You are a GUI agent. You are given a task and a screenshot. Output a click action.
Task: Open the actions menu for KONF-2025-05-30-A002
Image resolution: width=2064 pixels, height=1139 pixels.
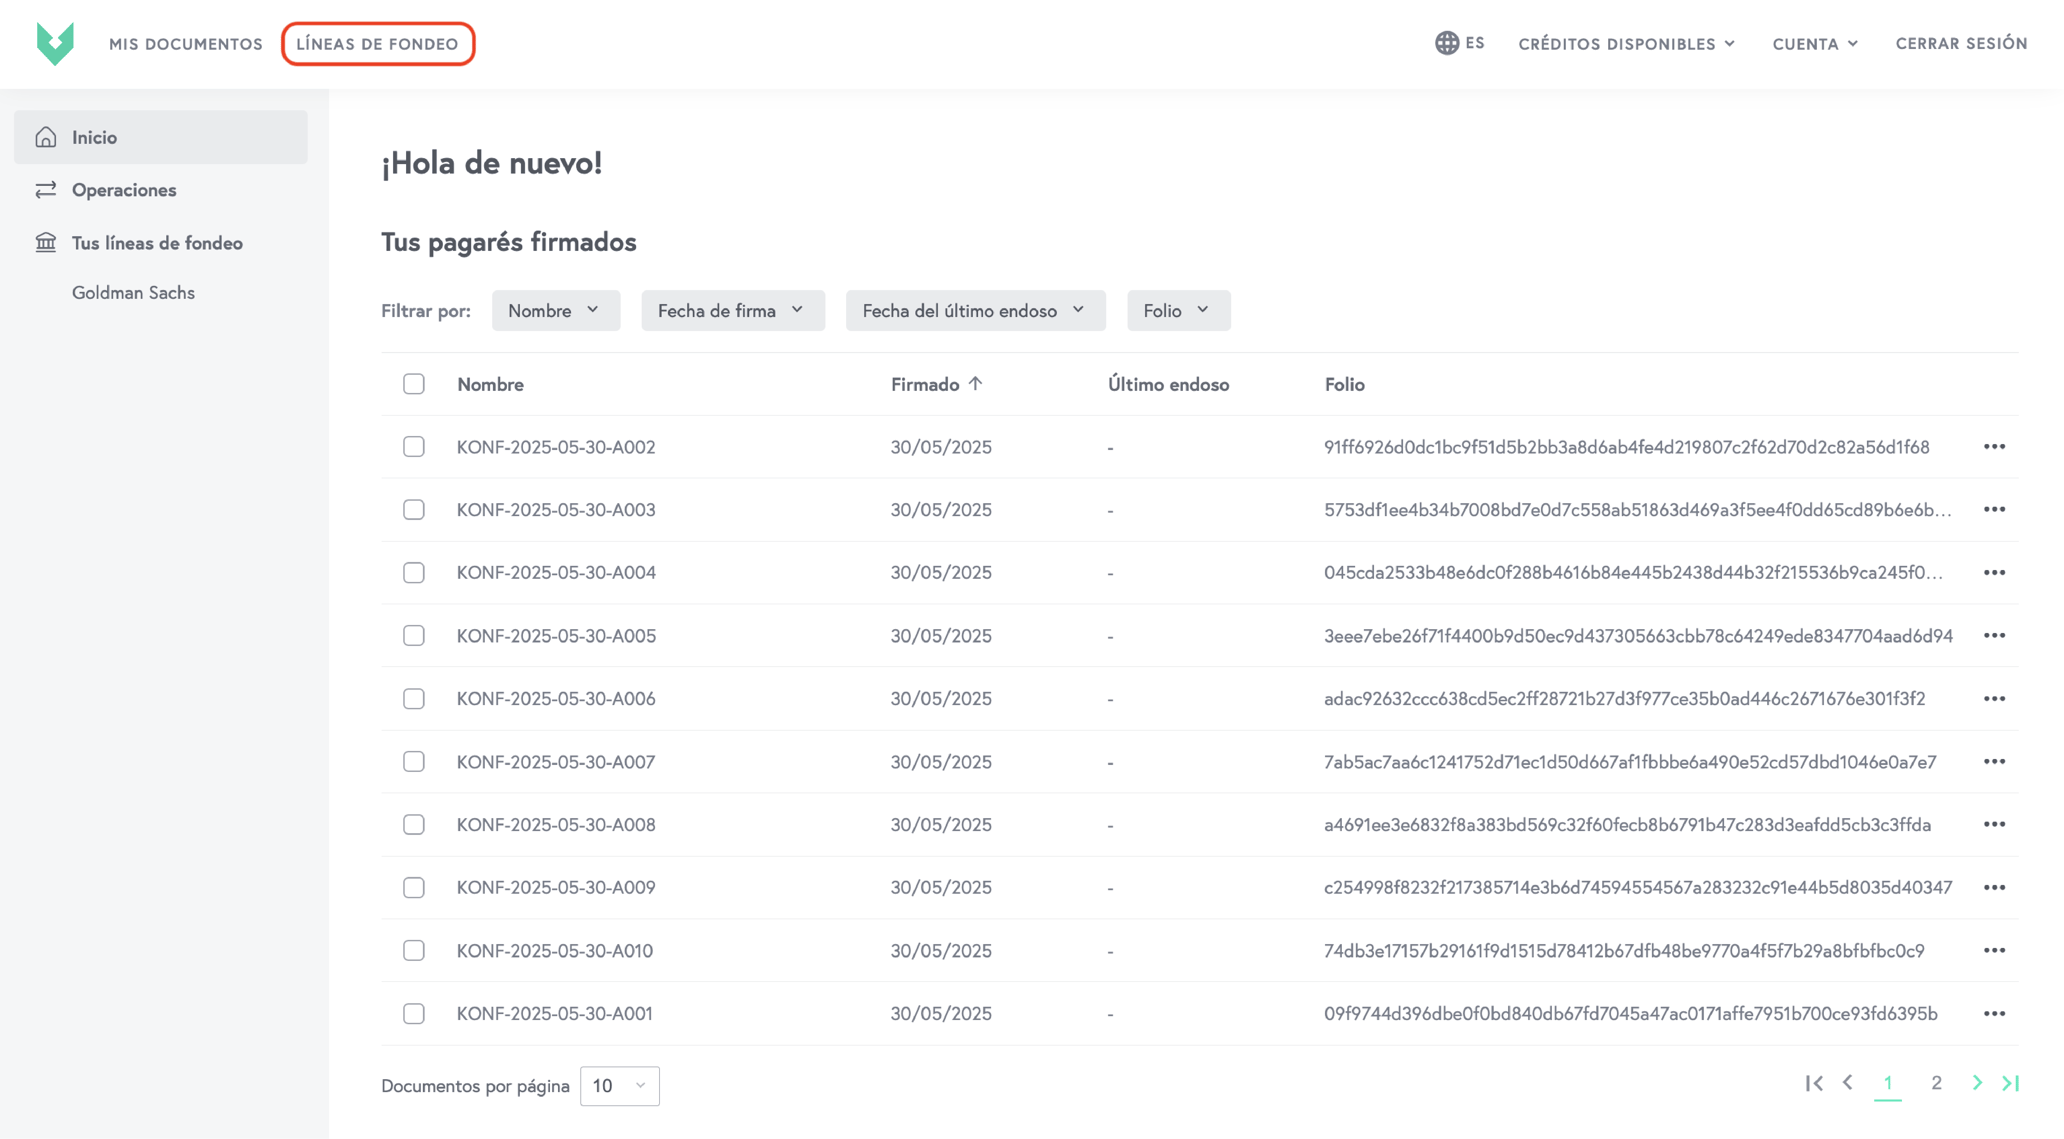(1995, 447)
